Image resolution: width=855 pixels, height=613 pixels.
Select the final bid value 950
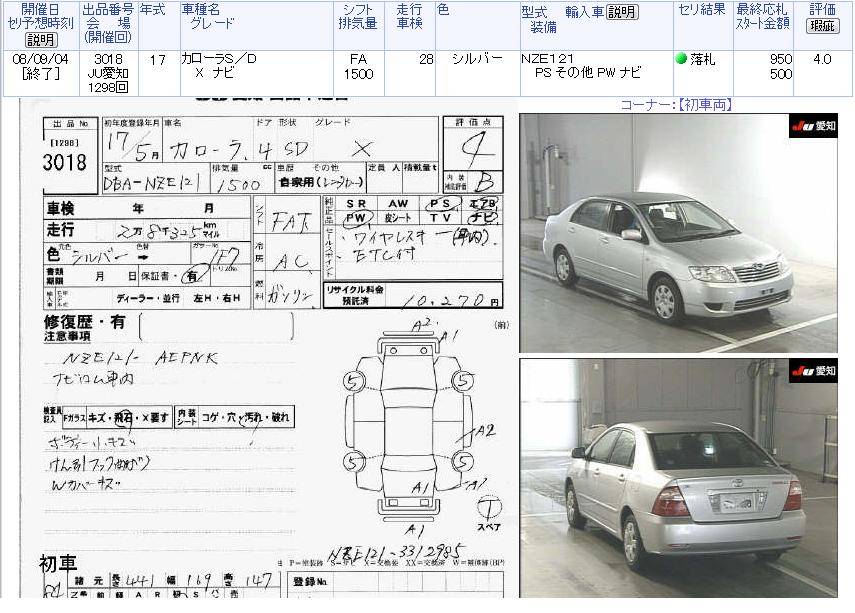781,59
